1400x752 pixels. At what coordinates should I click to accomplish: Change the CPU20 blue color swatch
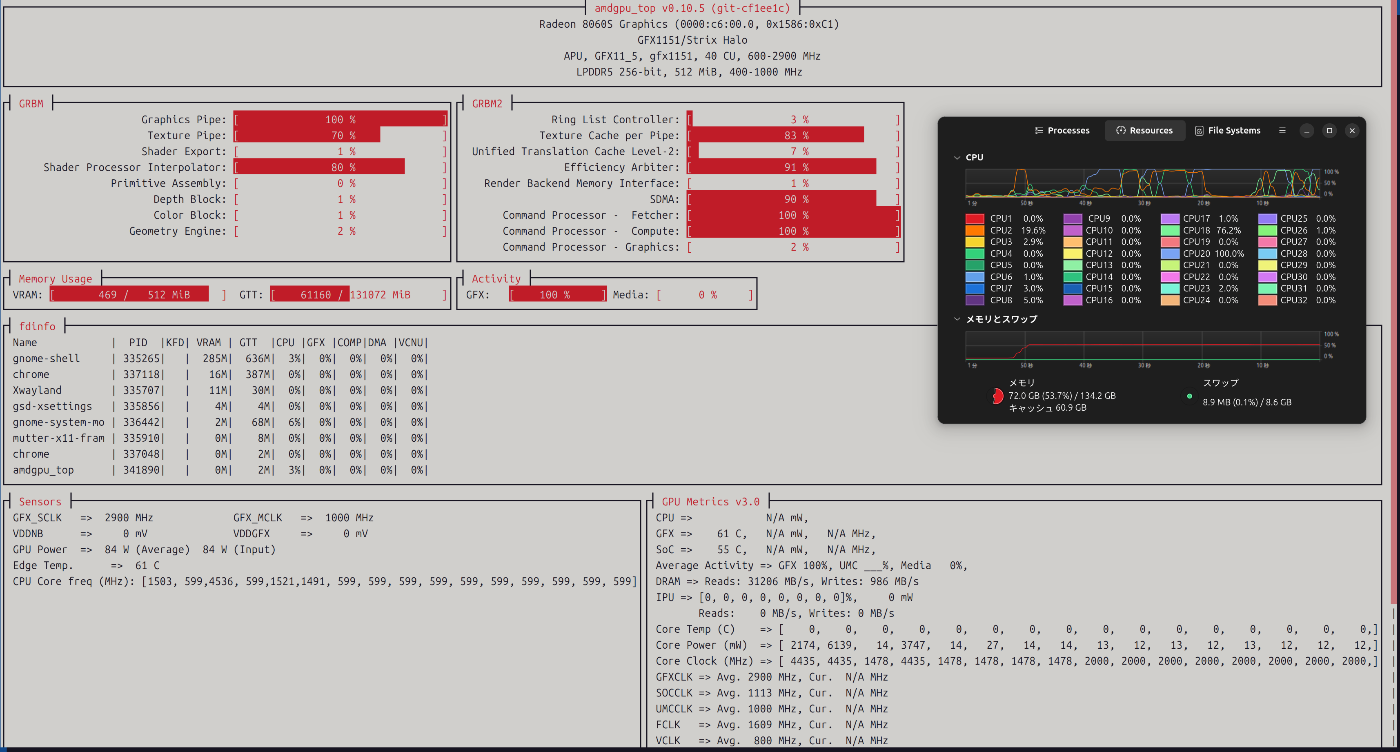click(x=1170, y=253)
